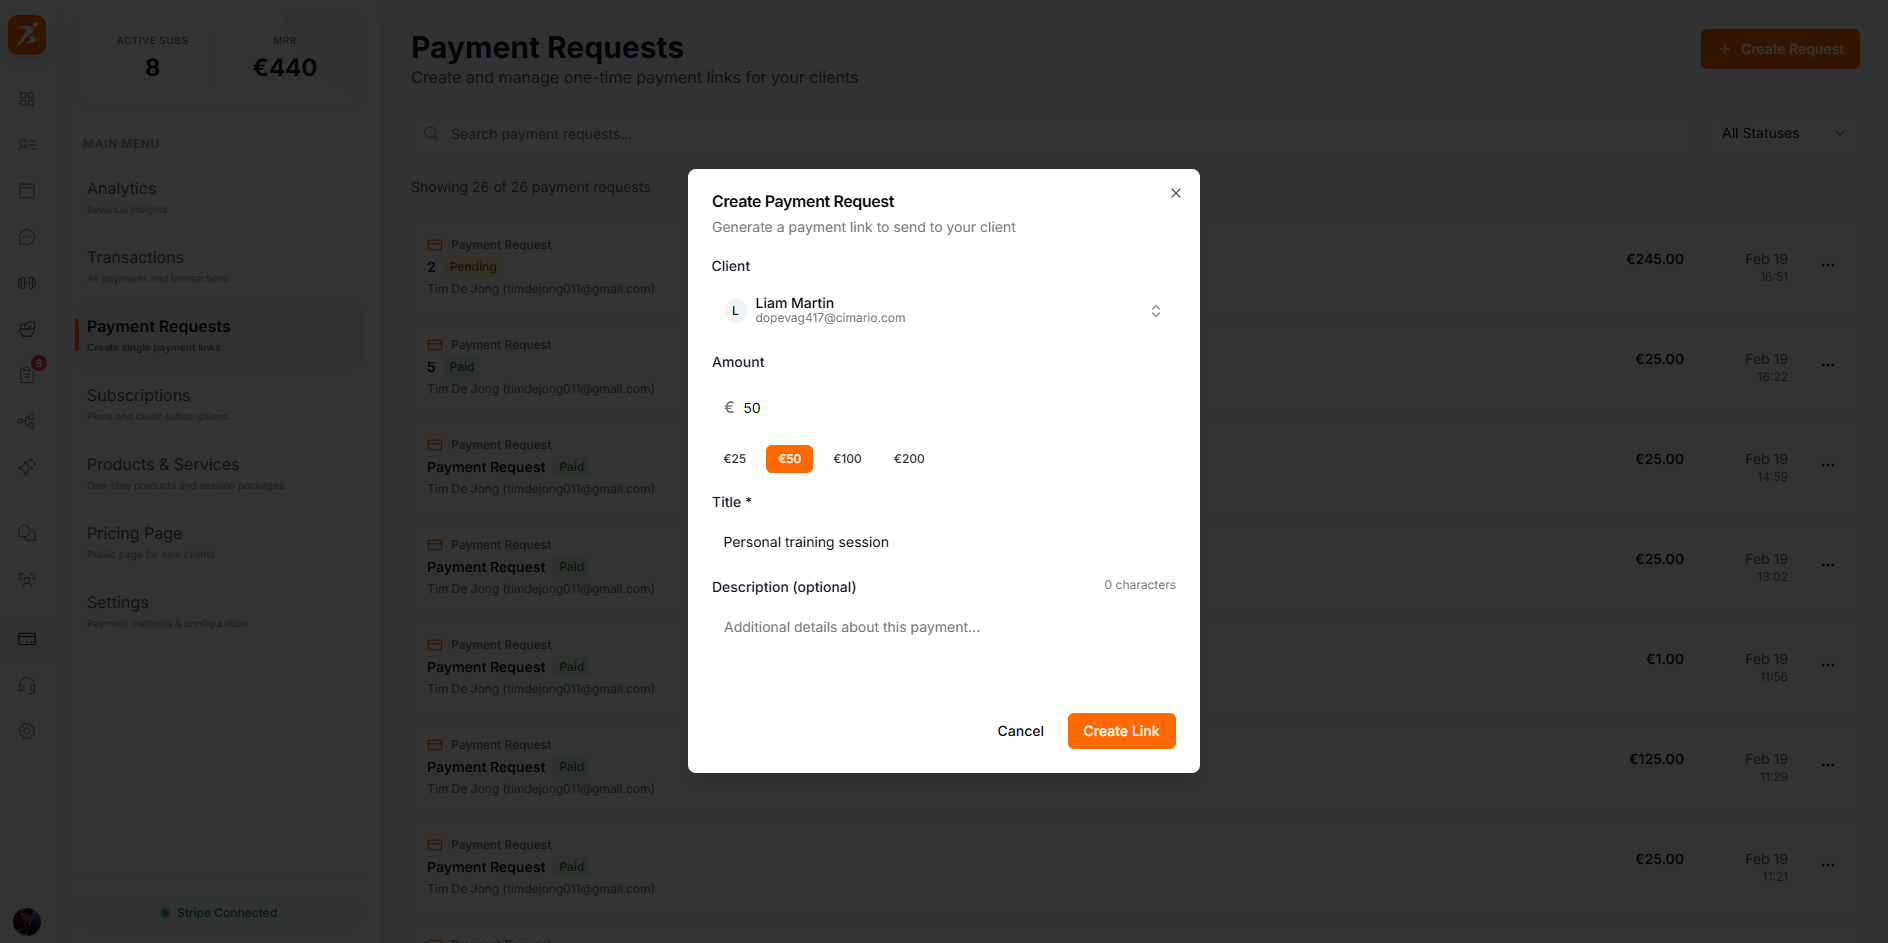Open the All Statuses filter dropdown

click(1780, 133)
